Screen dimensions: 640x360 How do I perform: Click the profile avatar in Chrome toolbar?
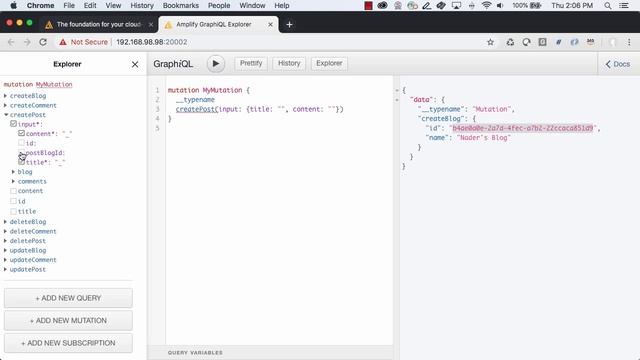tap(612, 42)
